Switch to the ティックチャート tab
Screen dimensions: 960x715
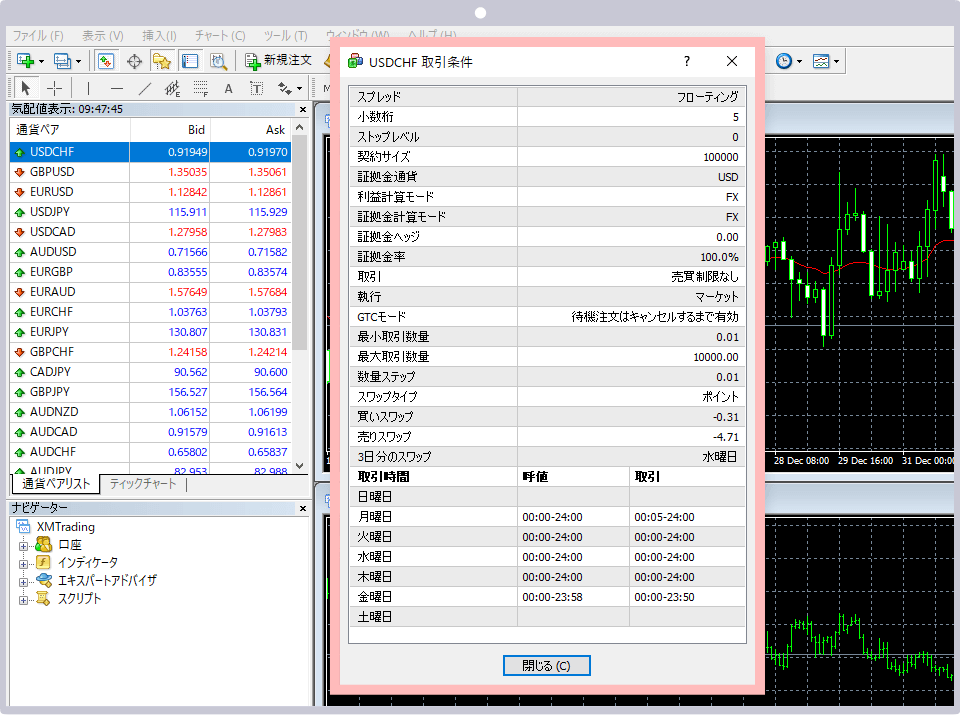[143, 484]
